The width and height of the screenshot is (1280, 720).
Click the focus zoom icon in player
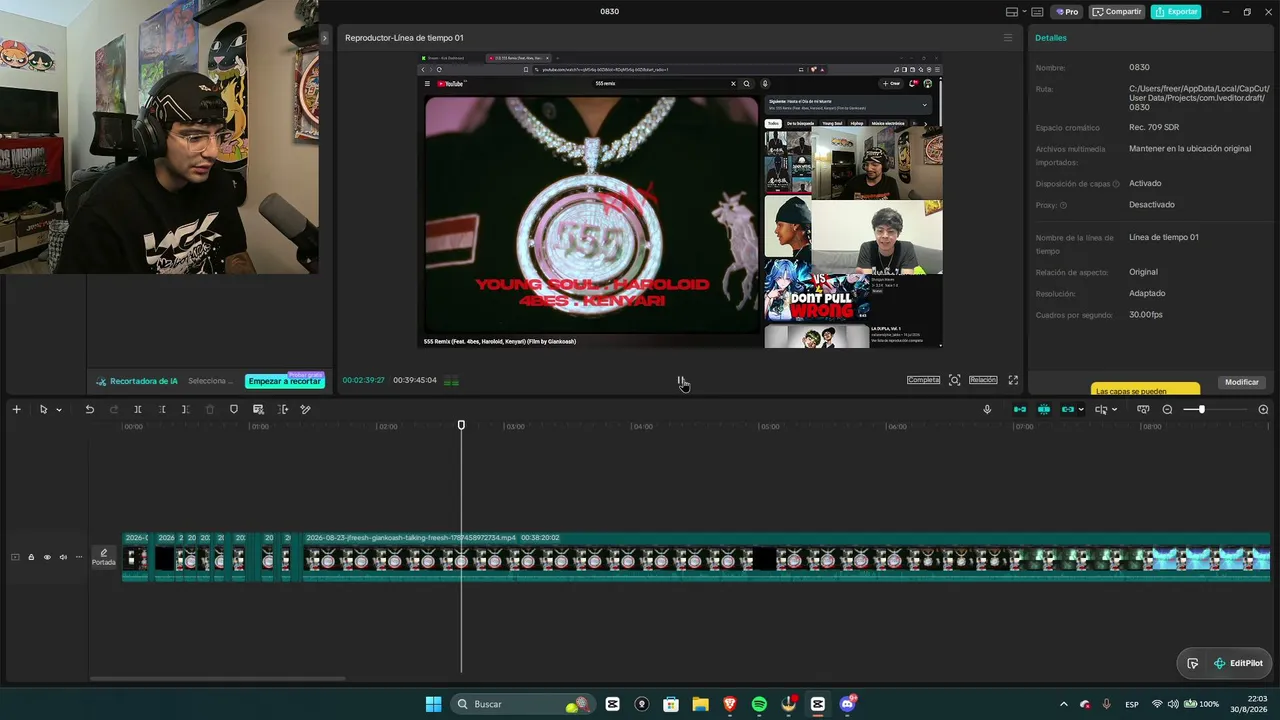point(955,380)
